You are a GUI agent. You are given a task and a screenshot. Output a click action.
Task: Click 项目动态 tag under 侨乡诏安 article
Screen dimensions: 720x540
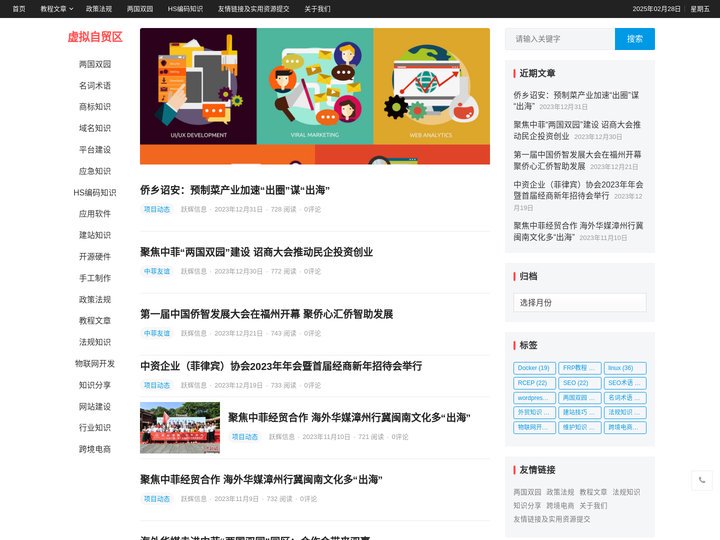[x=157, y=209]
